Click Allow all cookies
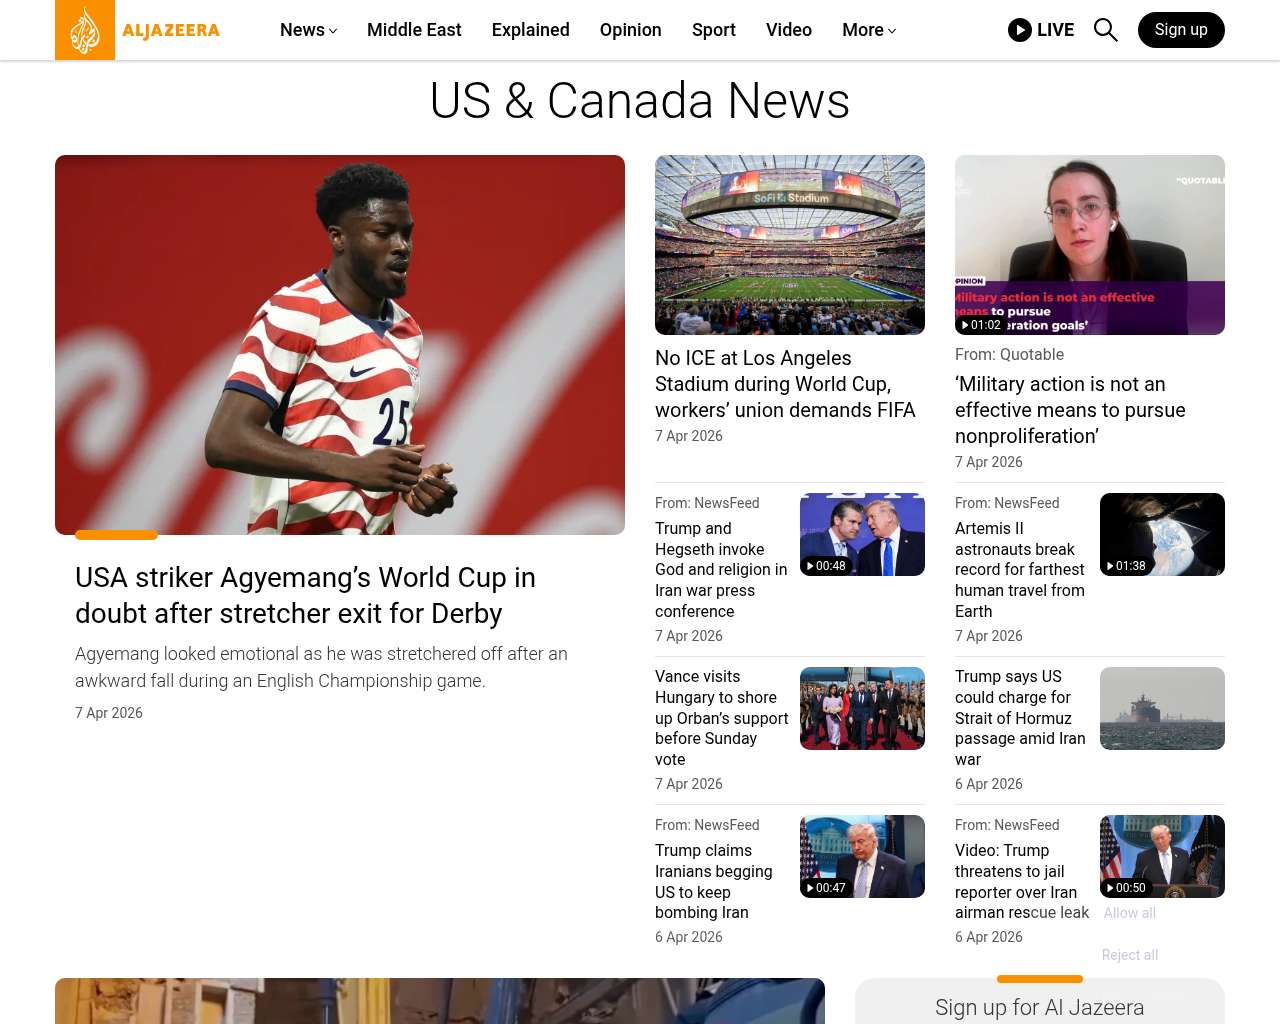1280x1024 pixels. pyautogui.click(x=1129, y=913)
